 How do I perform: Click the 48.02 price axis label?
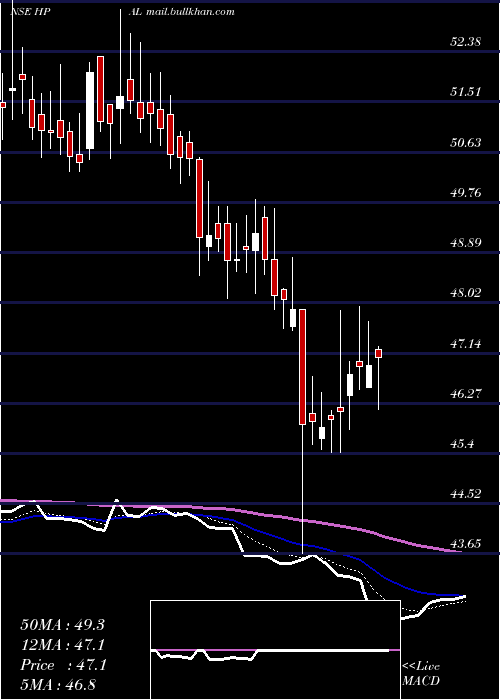tap(465, 293)
